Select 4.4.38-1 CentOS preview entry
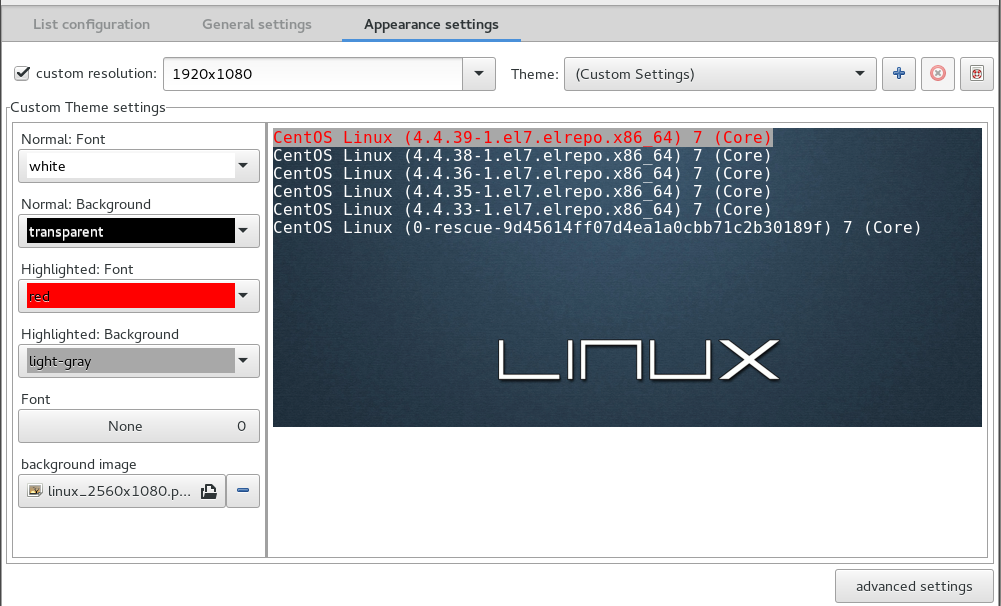 coord(522,155)
